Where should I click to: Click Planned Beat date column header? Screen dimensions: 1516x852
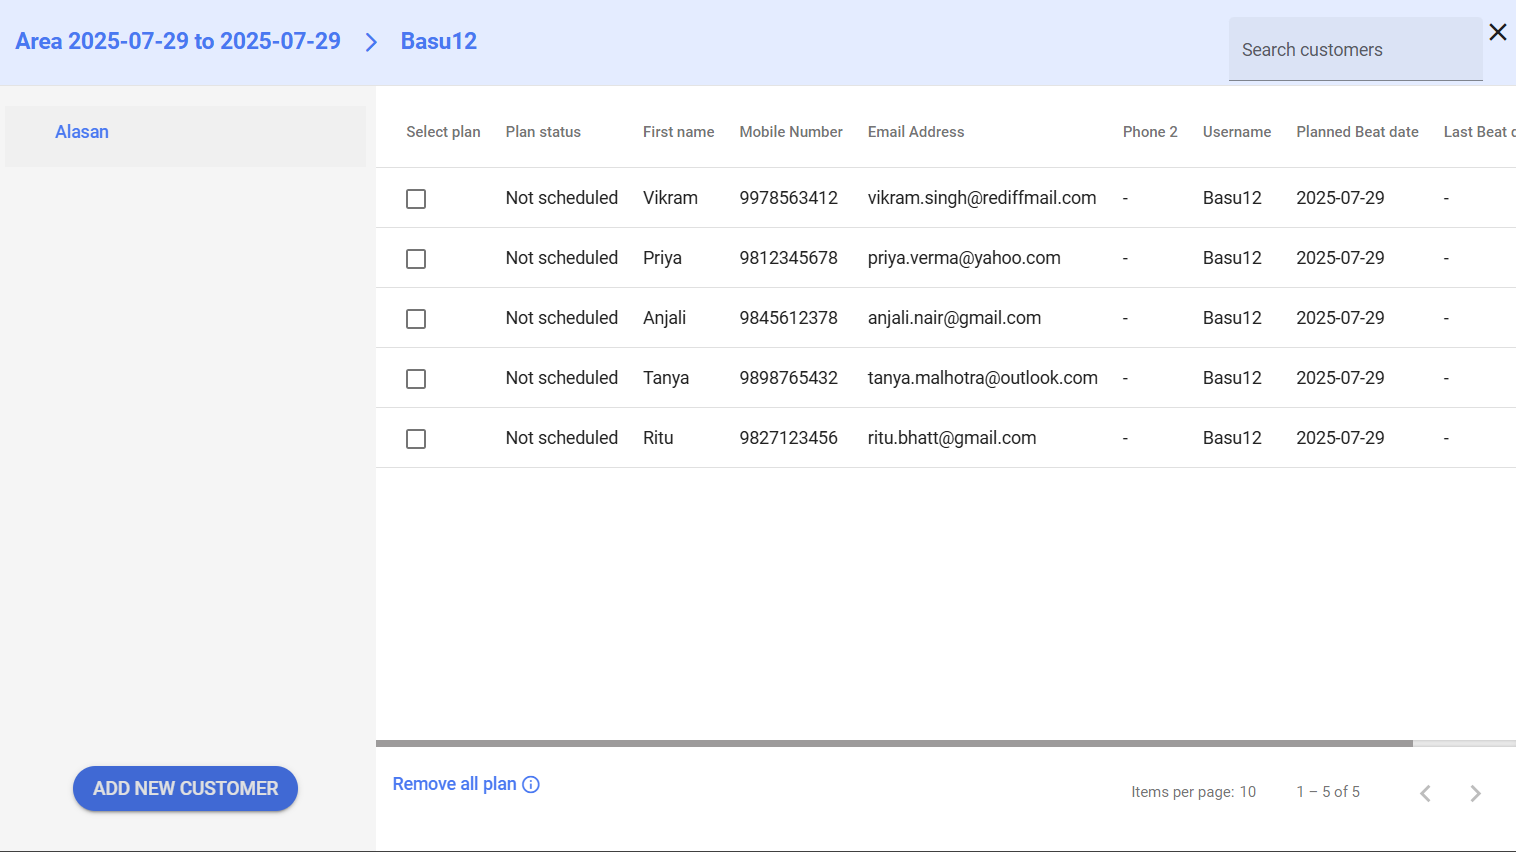pyautogui.click(x=1357, y=132)
